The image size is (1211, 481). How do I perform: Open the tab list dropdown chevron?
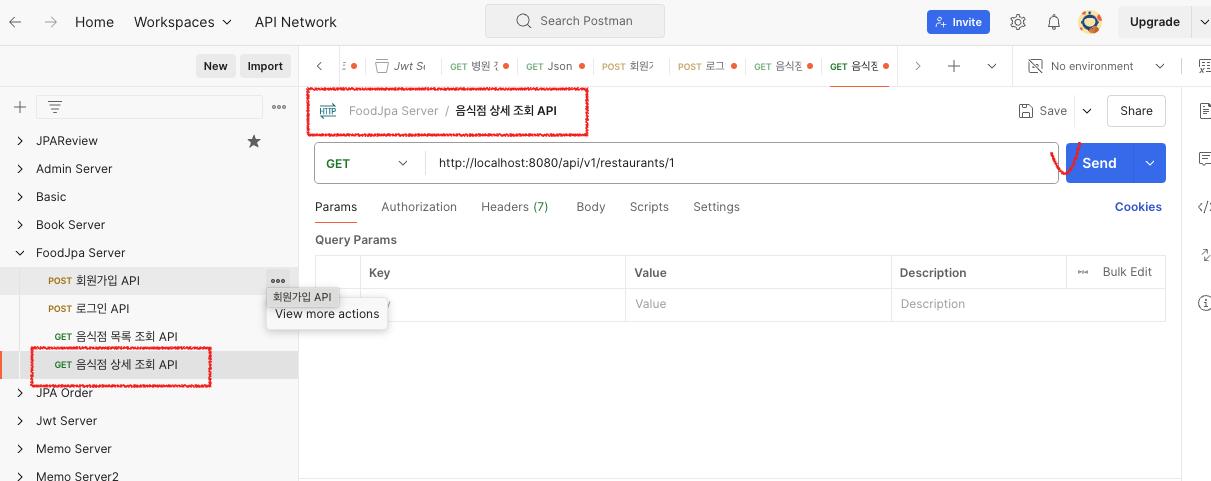point(992,66)
